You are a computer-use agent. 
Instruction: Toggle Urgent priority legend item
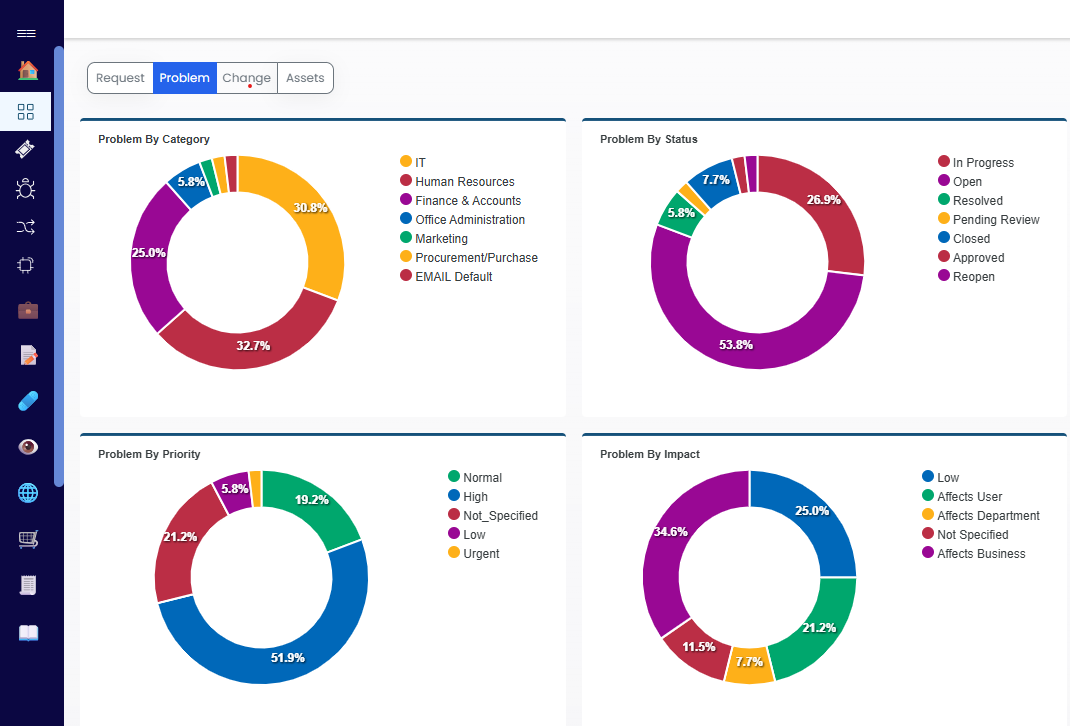click(x=474, y=554)
